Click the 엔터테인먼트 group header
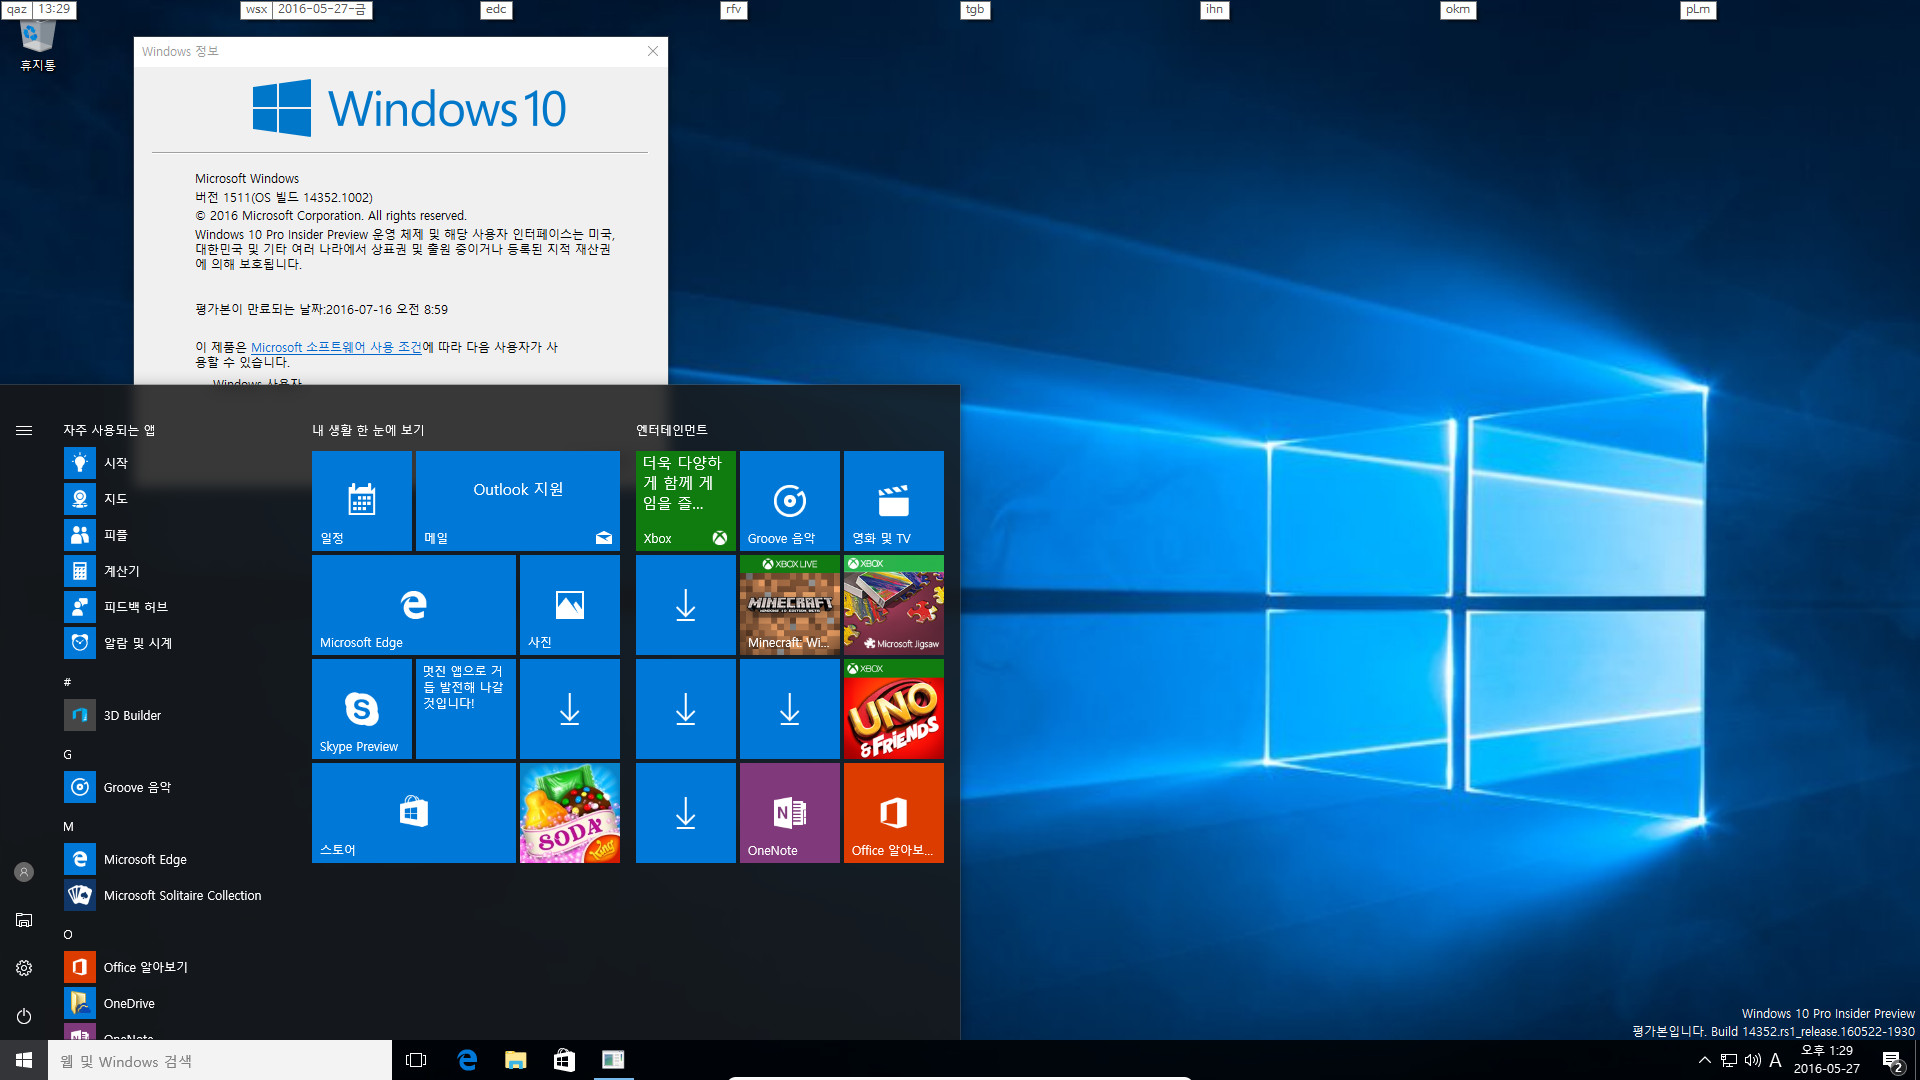Image resolution: width=1920 pixels, height=1080 pixels. tap(672, 430)
